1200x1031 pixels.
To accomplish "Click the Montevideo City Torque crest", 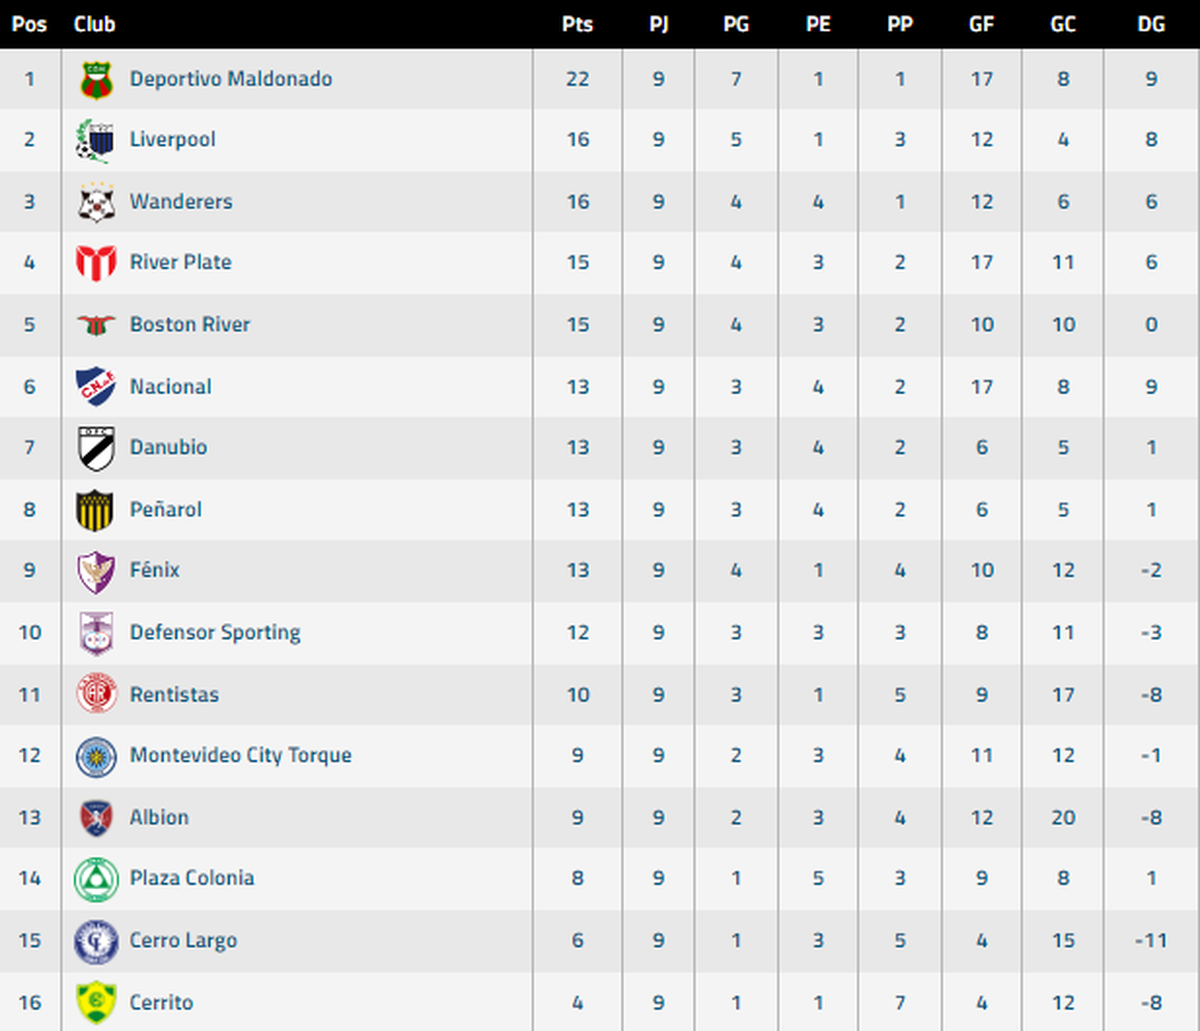I will [x=97, y=756].
